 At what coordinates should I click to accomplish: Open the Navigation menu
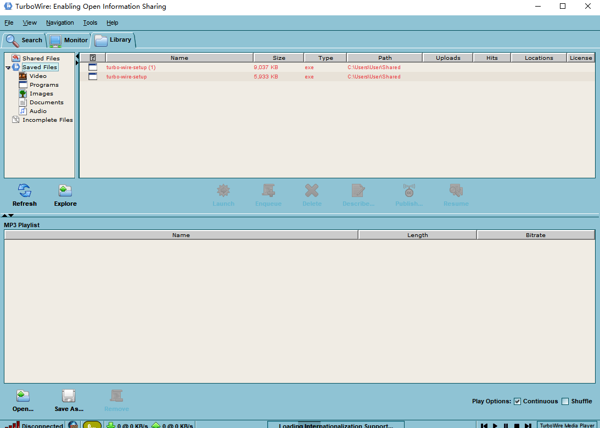(59, 22)
